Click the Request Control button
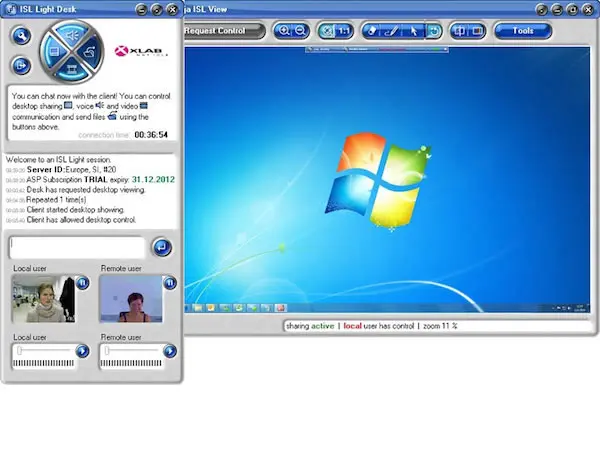Image resolution: width=600 pixels, height=450 pixels. (222, 31)
